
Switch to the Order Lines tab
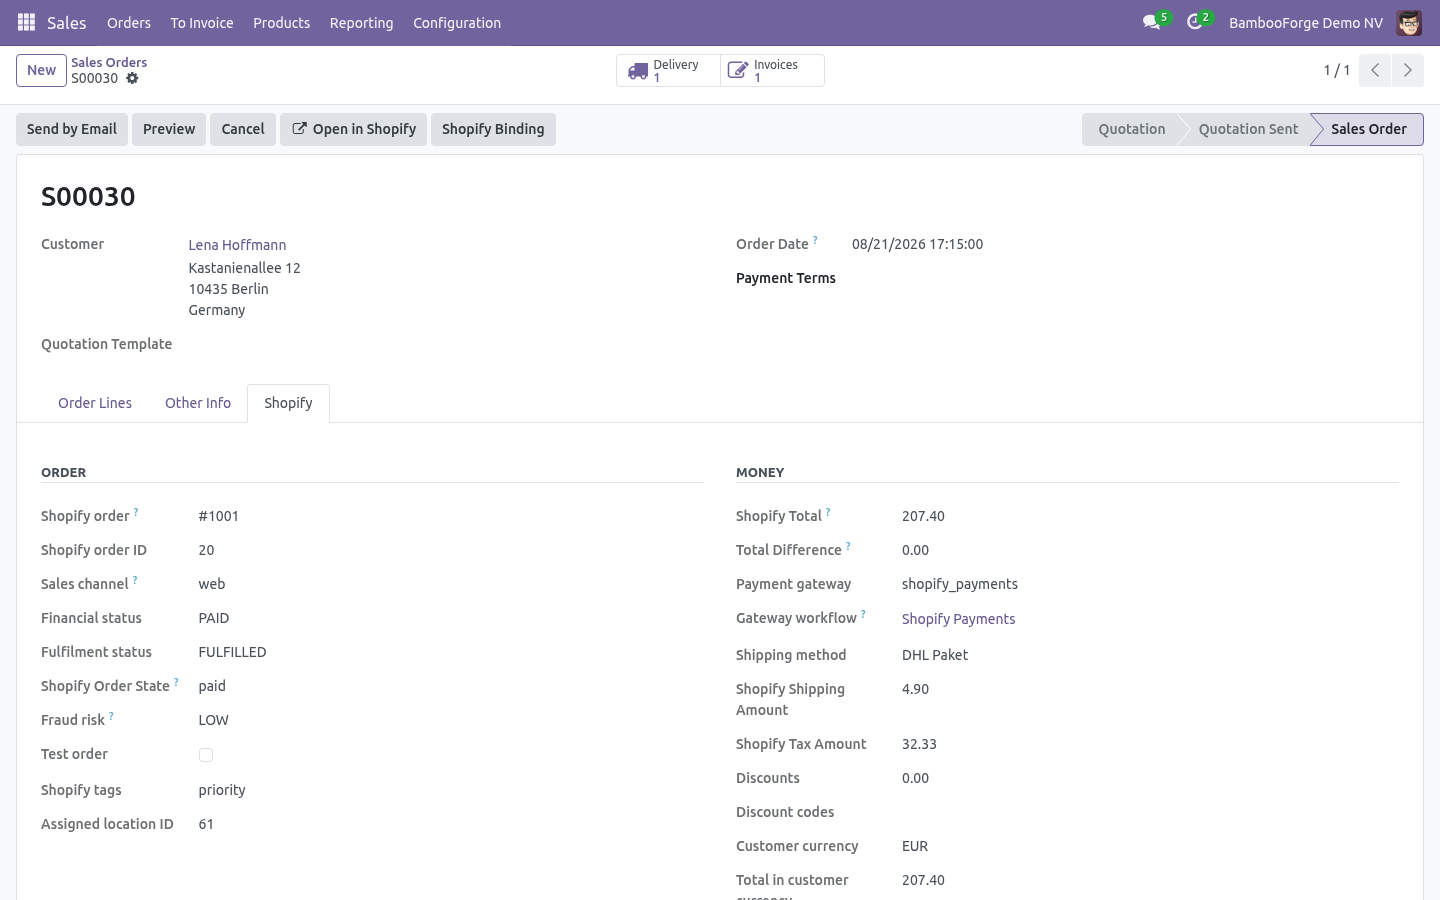95,403
